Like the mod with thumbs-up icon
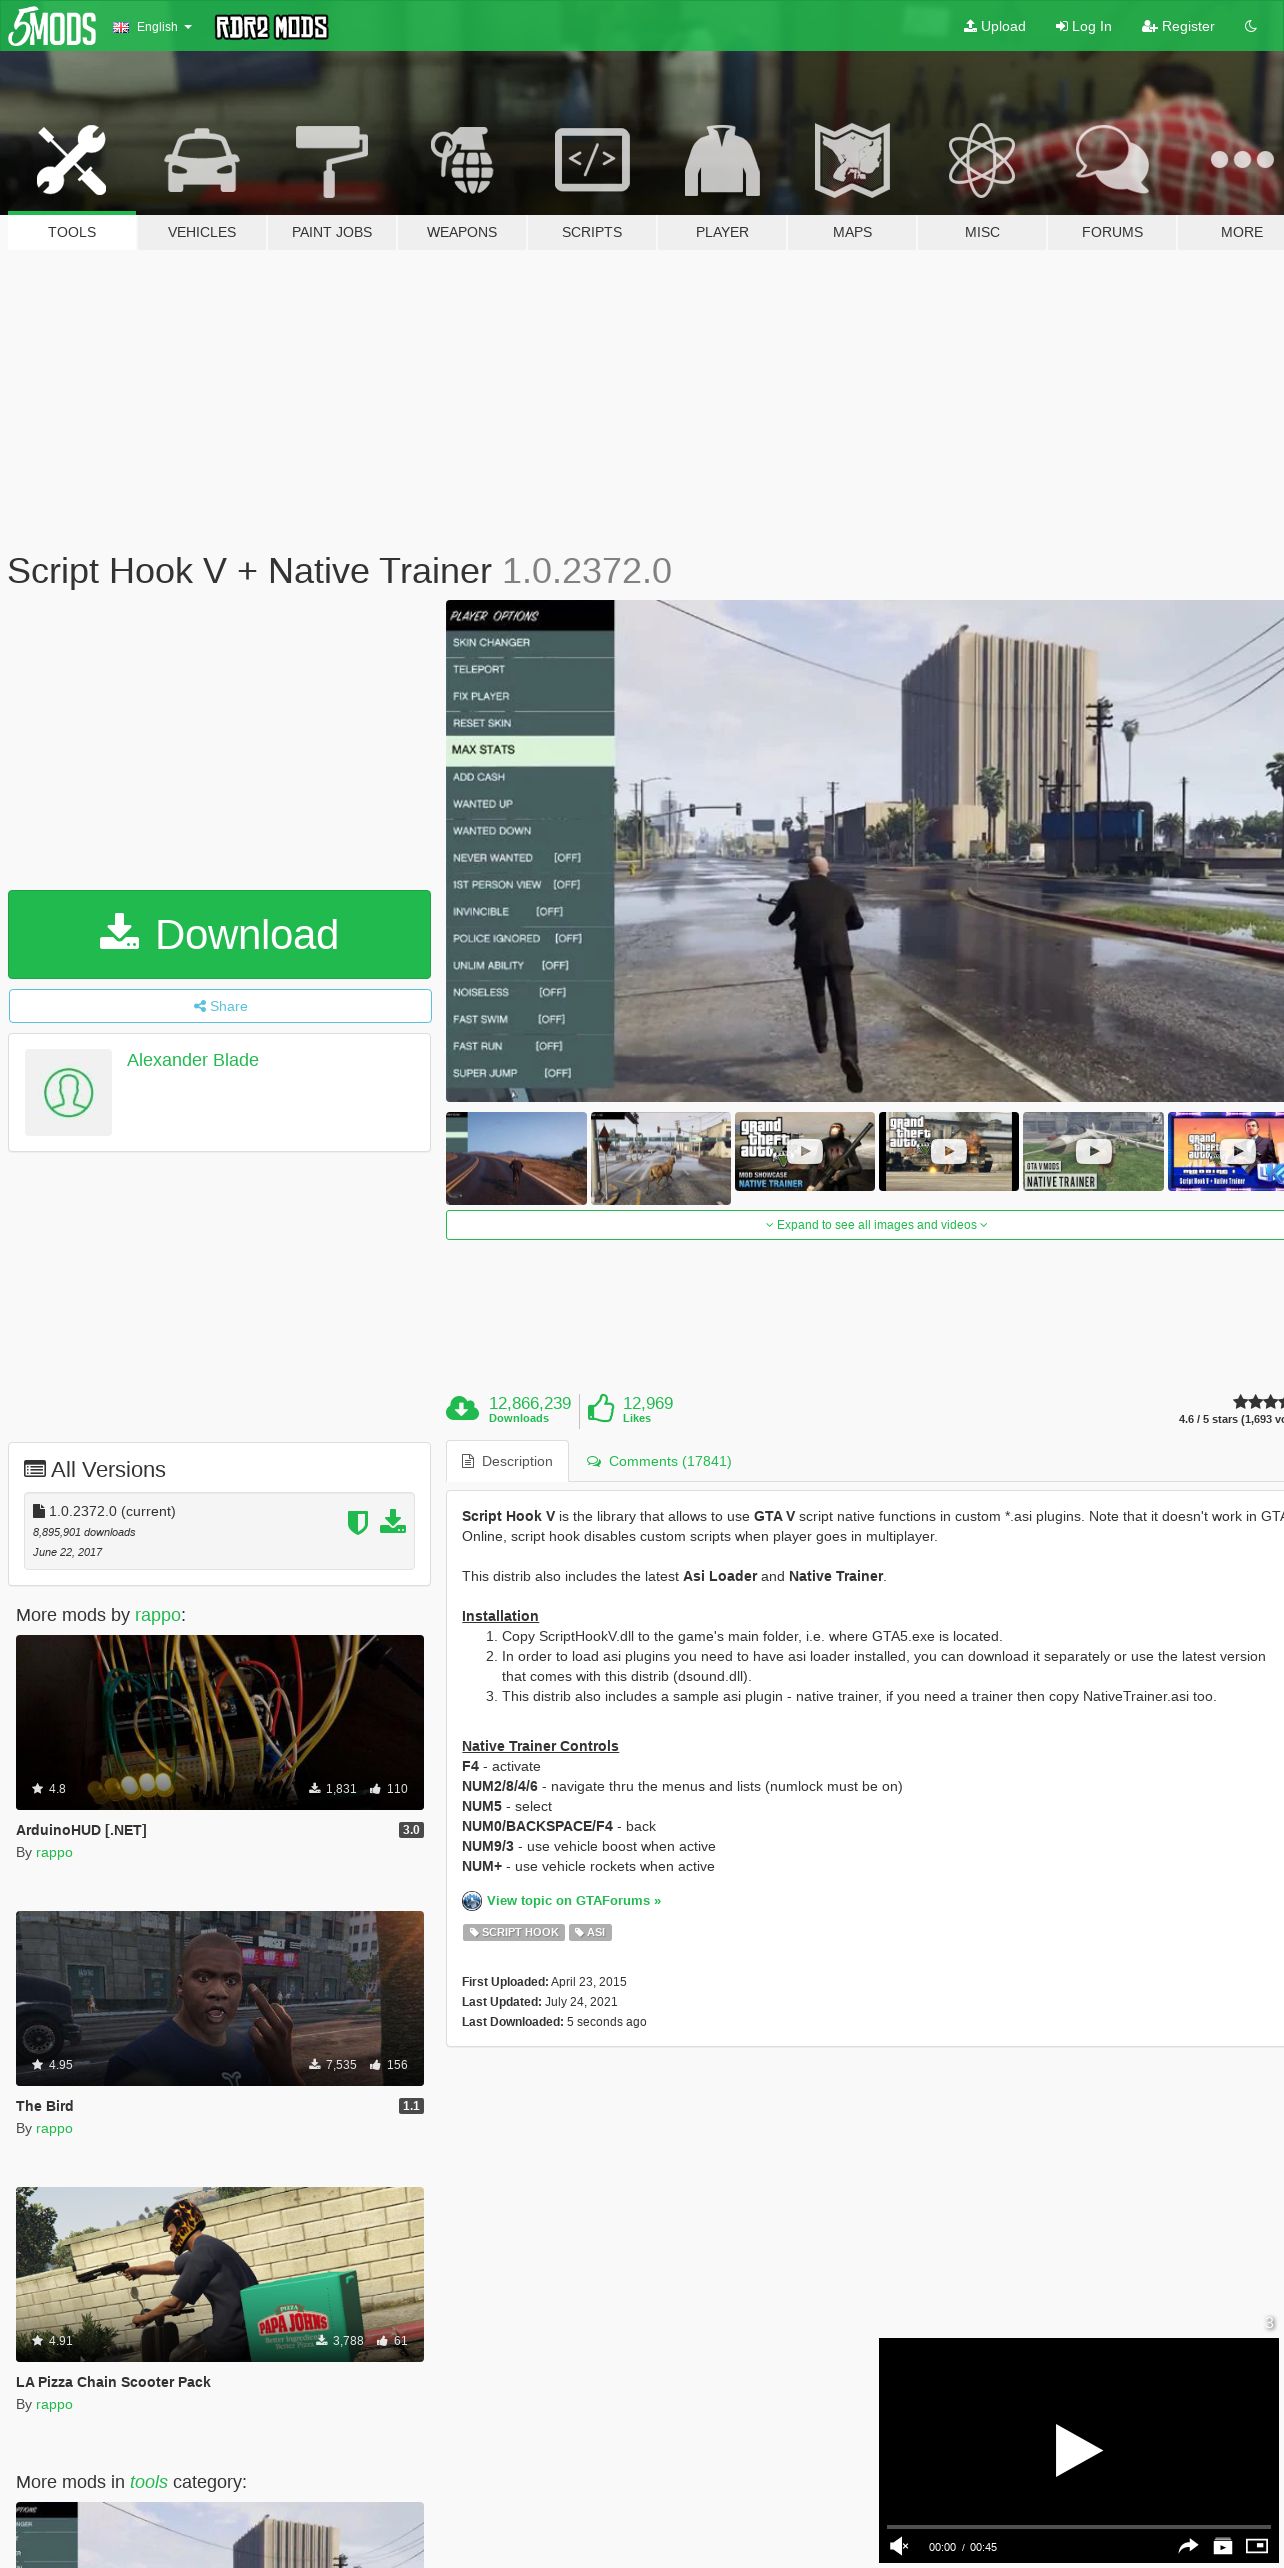 601,1408
